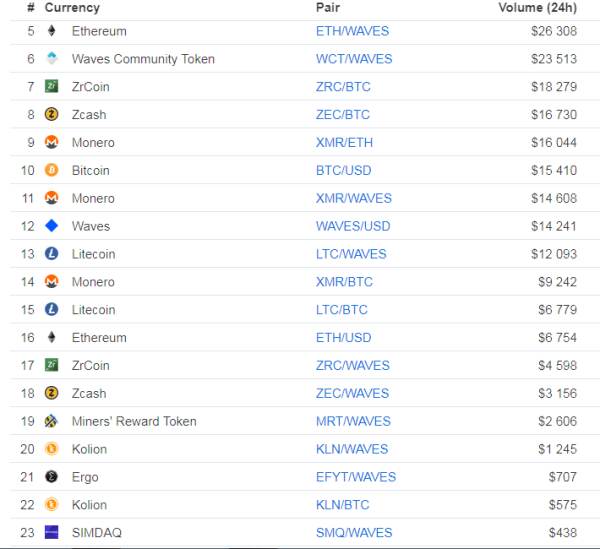Click the Ethereum icon in row 5
This screenshot has height=549, width=600.
tap(52, 31)
